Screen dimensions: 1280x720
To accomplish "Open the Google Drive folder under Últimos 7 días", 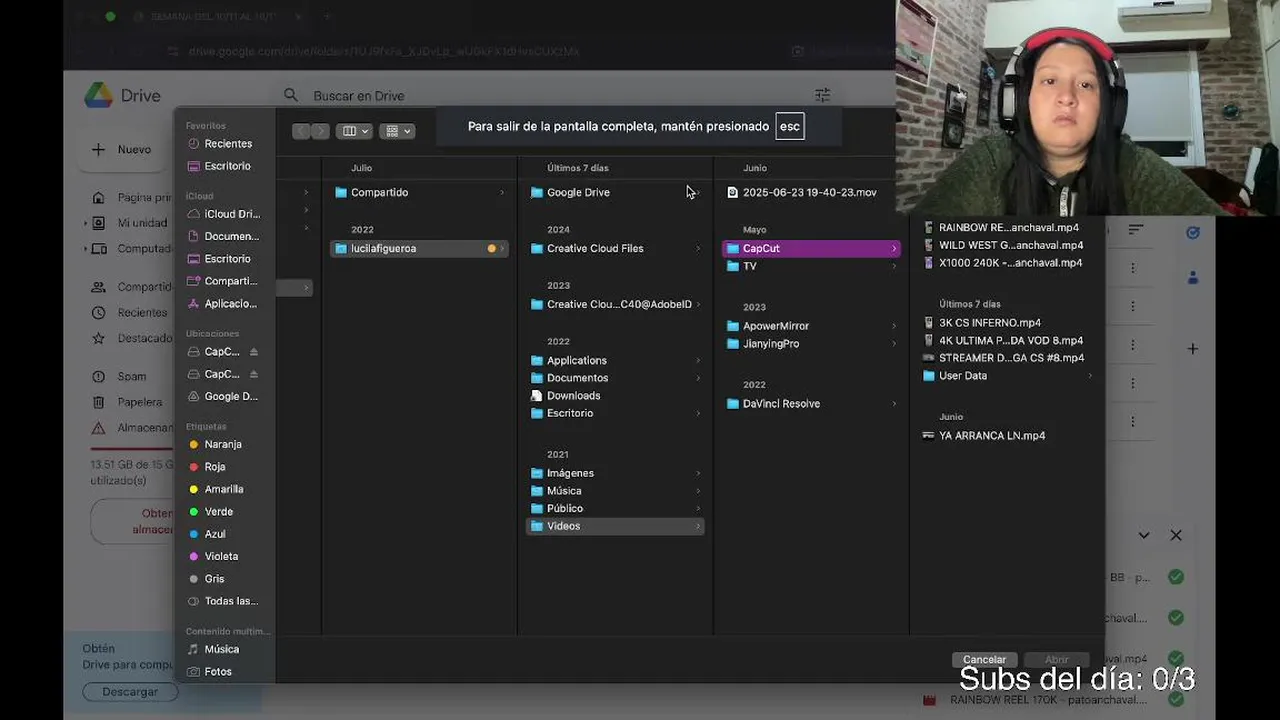I will (615, 192).
